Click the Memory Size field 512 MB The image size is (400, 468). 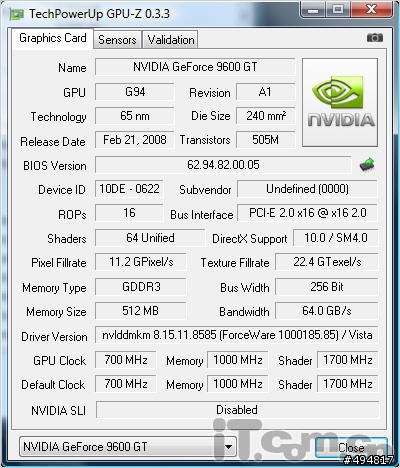[x=141, y=311]
